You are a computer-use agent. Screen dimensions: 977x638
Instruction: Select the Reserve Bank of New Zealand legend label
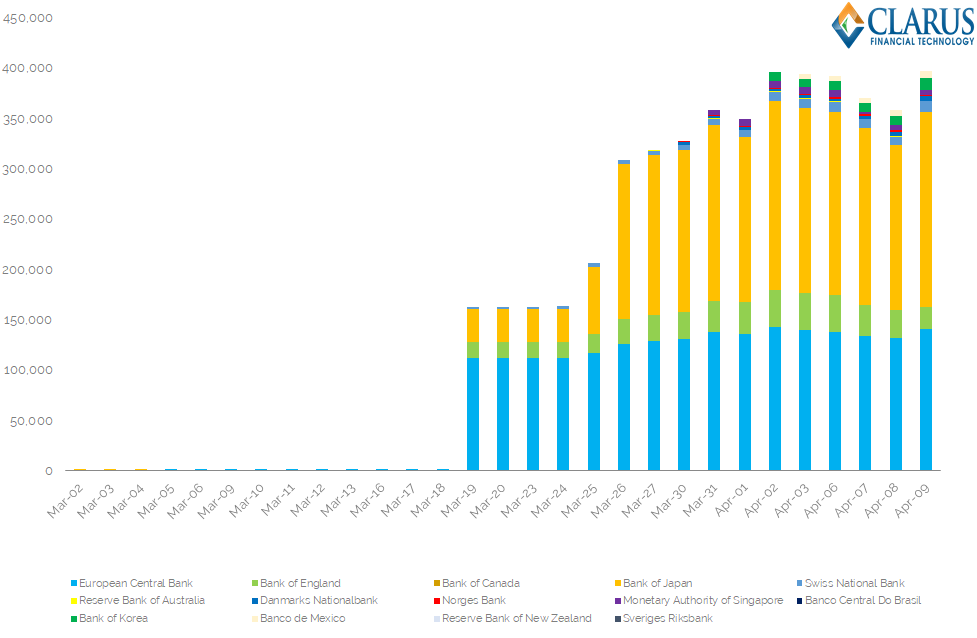516,618
